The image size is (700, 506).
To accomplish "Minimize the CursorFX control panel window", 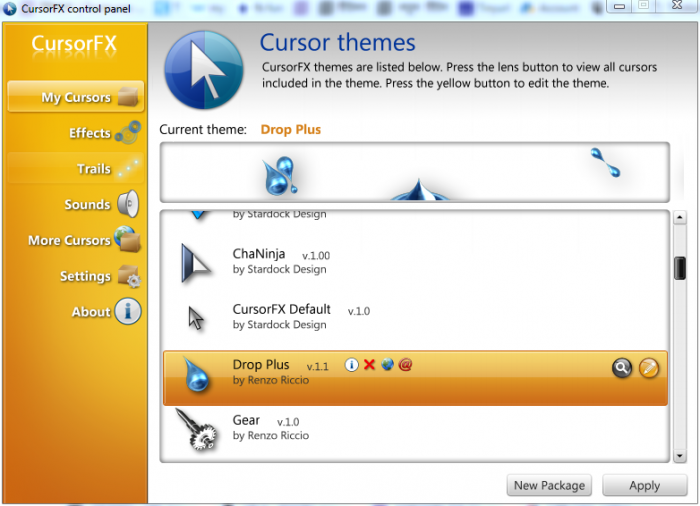I will coord(619,6).
